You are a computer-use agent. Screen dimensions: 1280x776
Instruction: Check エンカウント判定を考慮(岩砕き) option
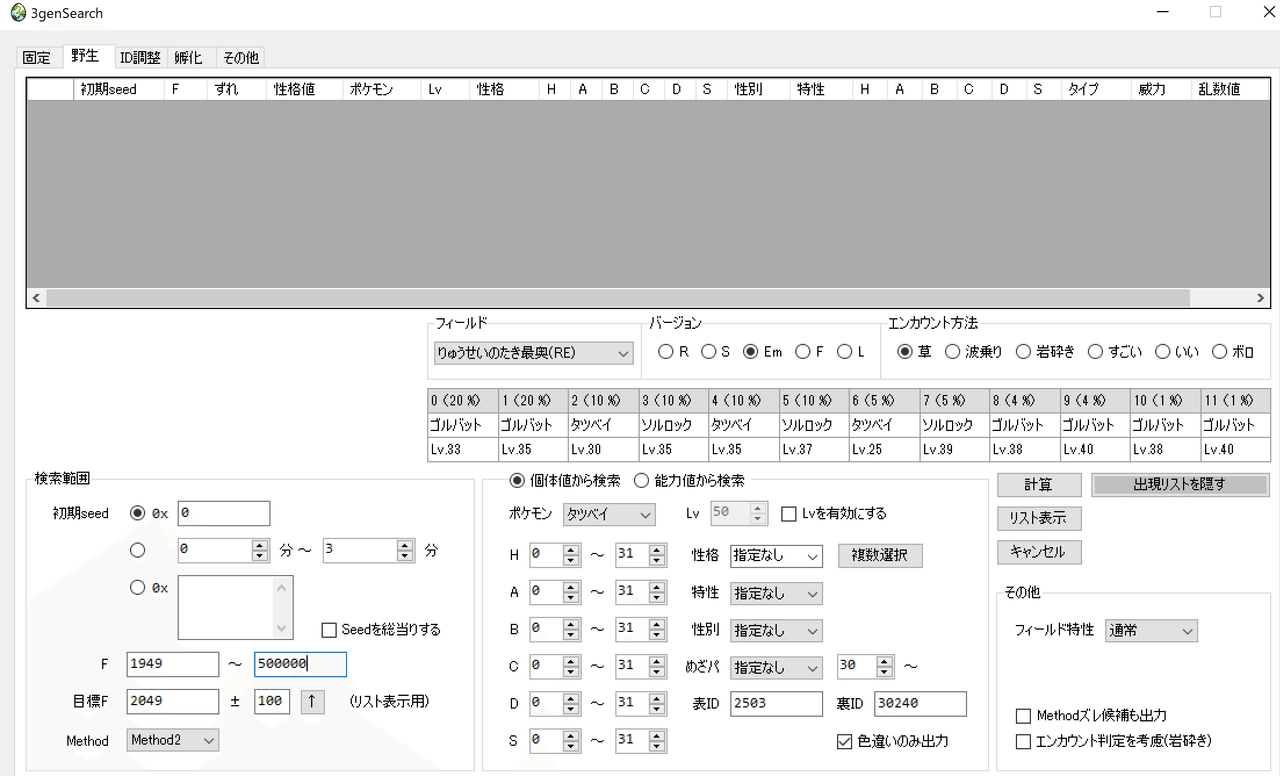pos(1023,739)
